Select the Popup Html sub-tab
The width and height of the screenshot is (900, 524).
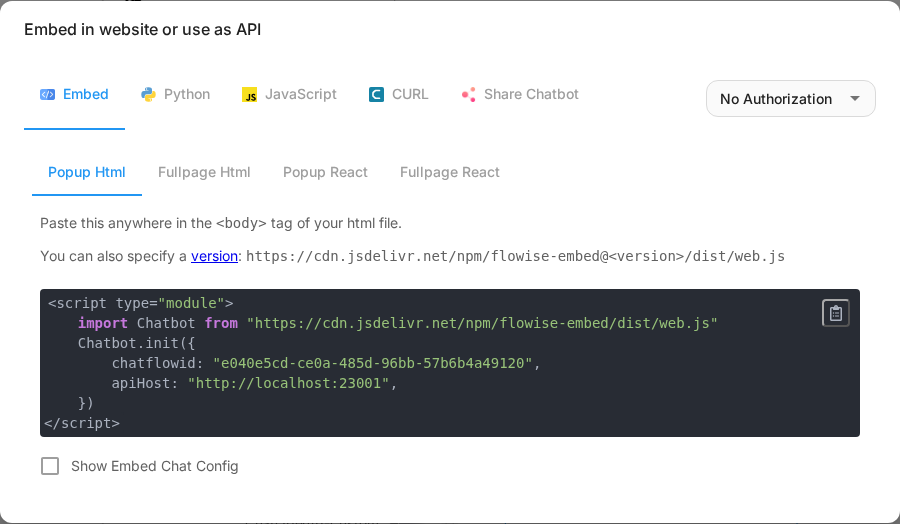pyautogui.click(x=87, y=173)
